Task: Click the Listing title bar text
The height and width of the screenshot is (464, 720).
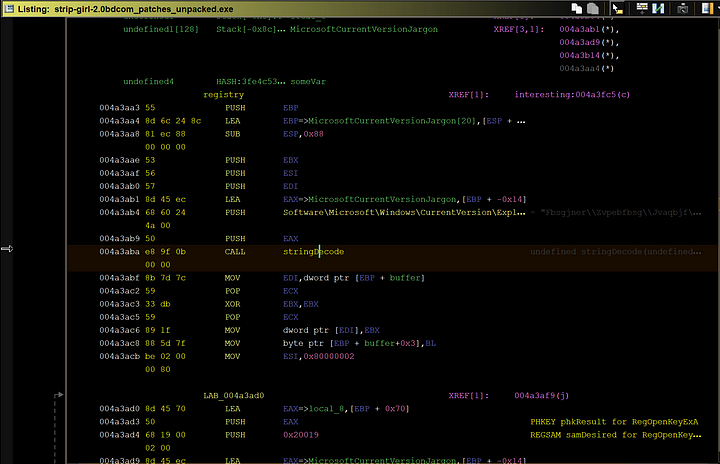Action: point(125,9)
